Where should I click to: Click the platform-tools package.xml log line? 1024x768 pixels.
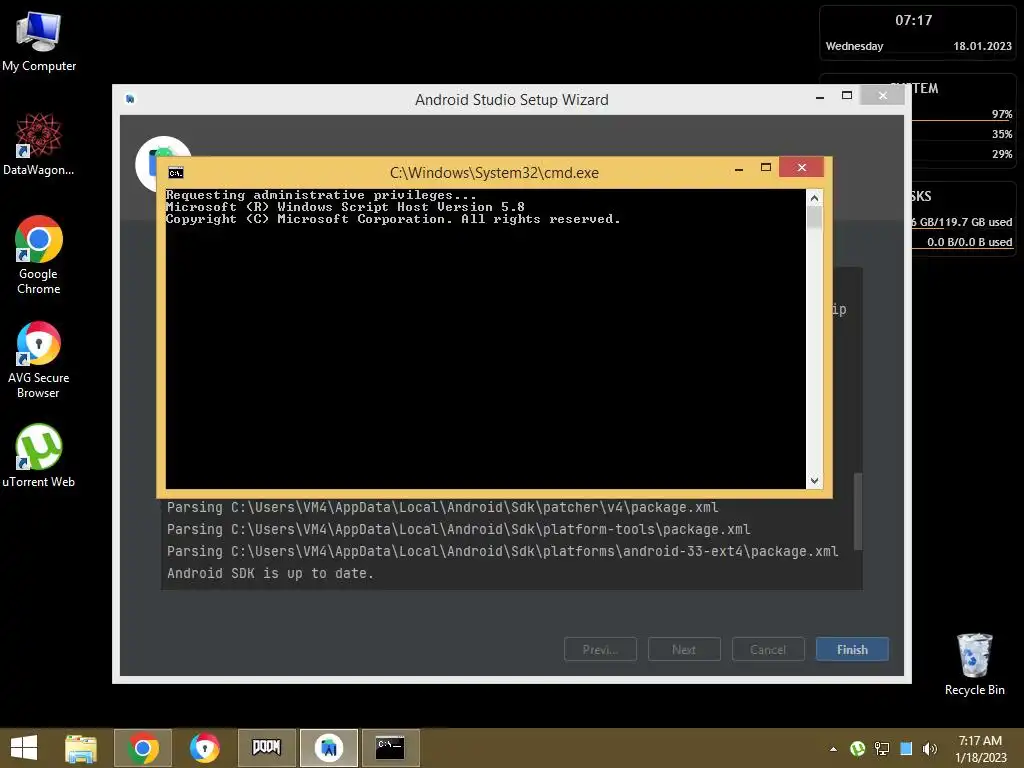458,529
